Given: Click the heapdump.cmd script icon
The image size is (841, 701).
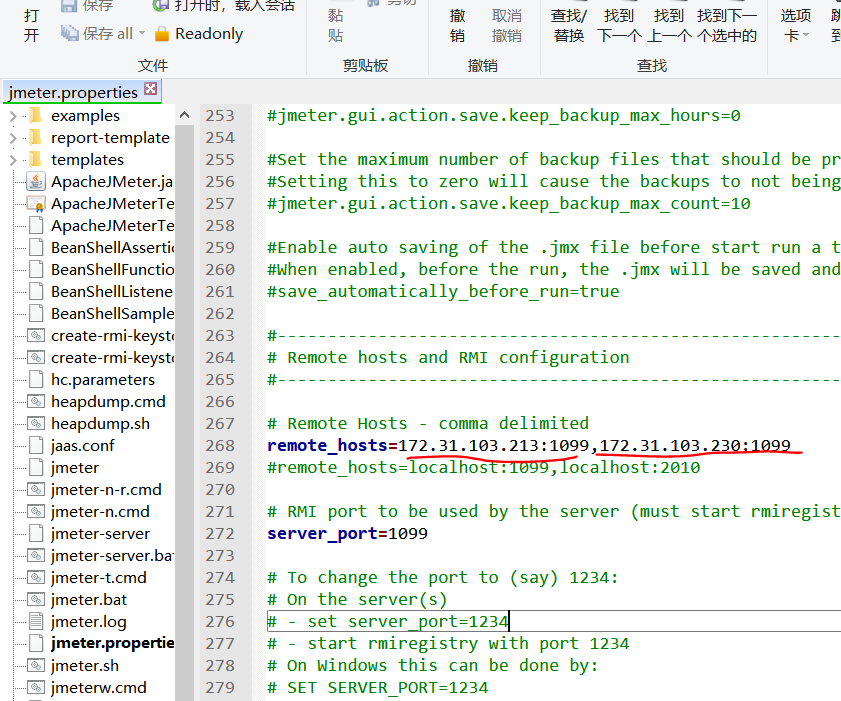Looking at the screenshot, I should coord(36,401).
